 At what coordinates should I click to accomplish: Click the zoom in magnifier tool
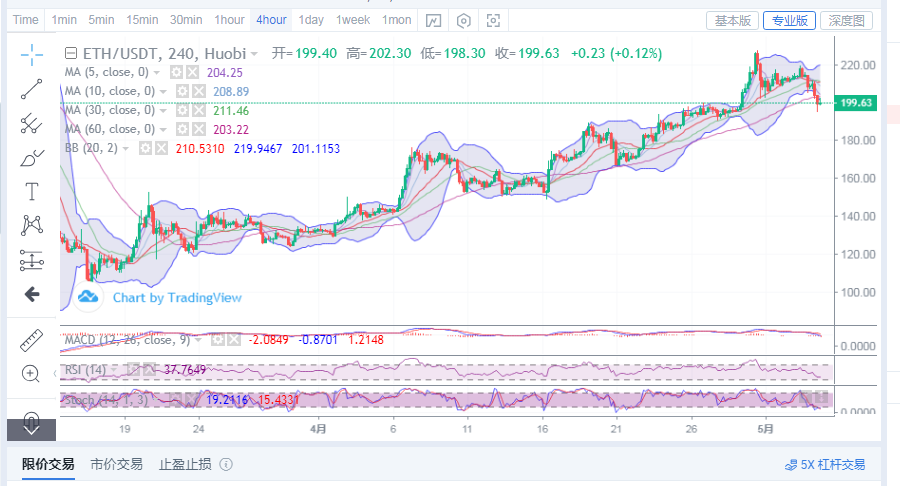[x=31, y=374]
